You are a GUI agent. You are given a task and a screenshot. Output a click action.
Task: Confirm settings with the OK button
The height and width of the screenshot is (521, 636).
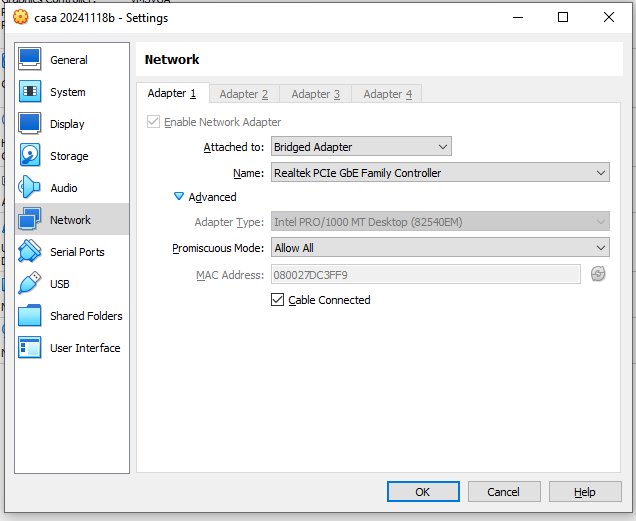423,492
